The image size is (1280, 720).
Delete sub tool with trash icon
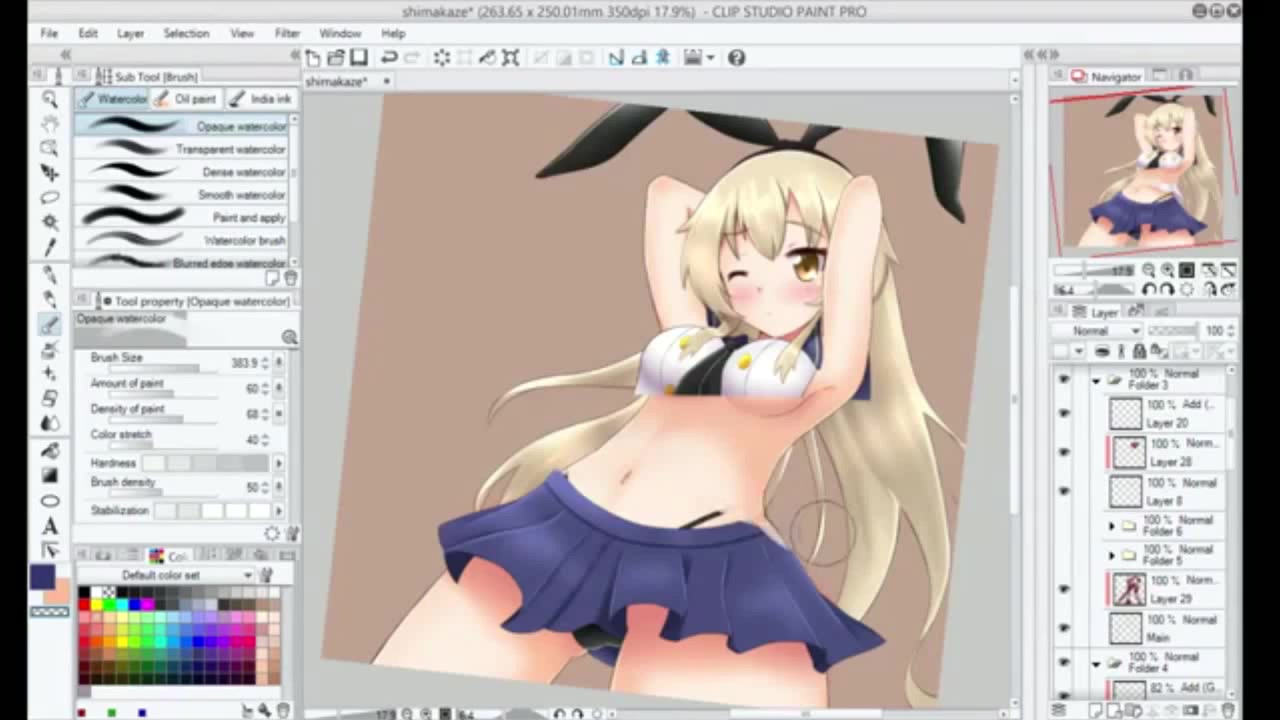(x=290, y=278)
